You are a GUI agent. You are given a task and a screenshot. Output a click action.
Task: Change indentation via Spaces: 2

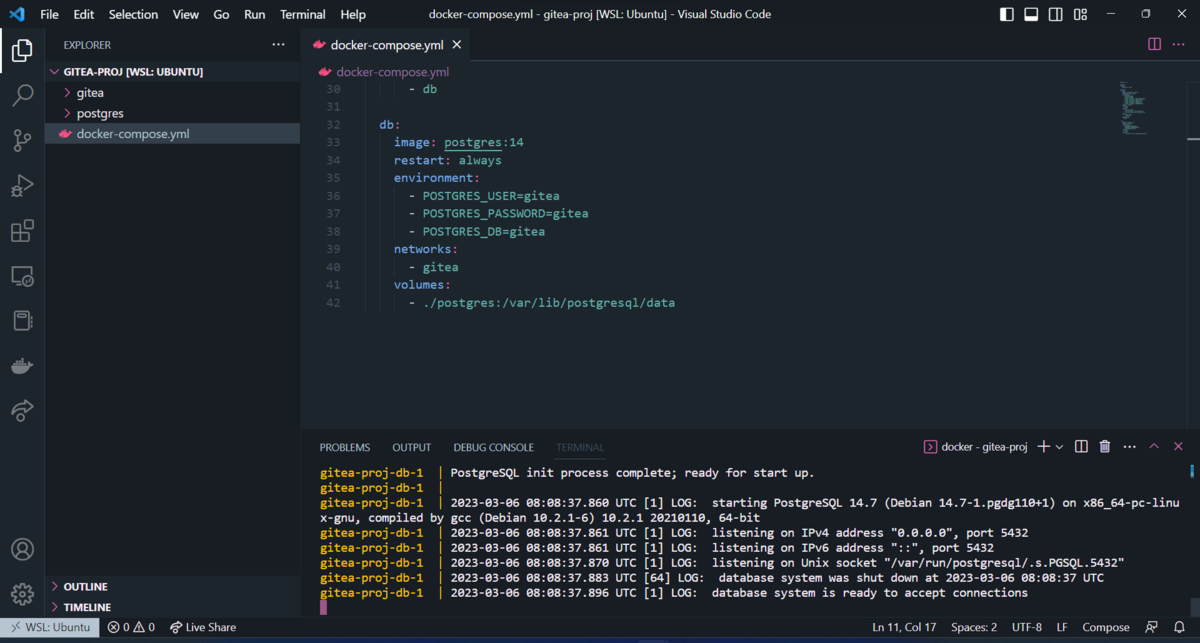[x=974, y=628]
